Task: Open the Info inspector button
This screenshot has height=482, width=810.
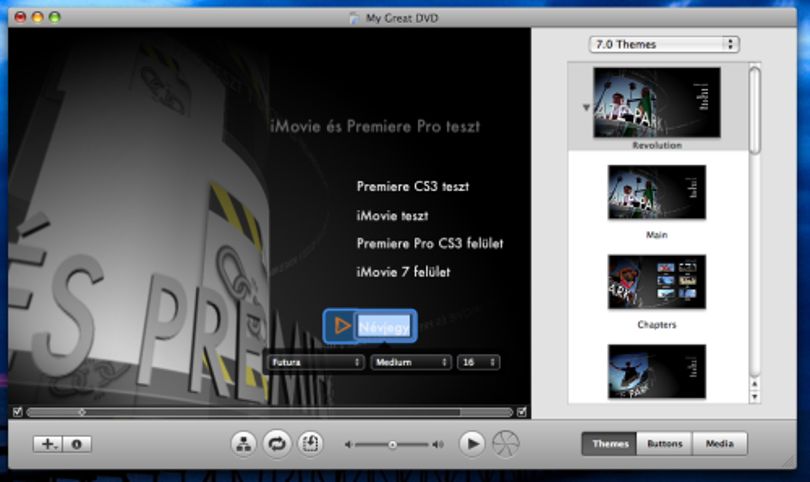Action: (x=77, y=444)
